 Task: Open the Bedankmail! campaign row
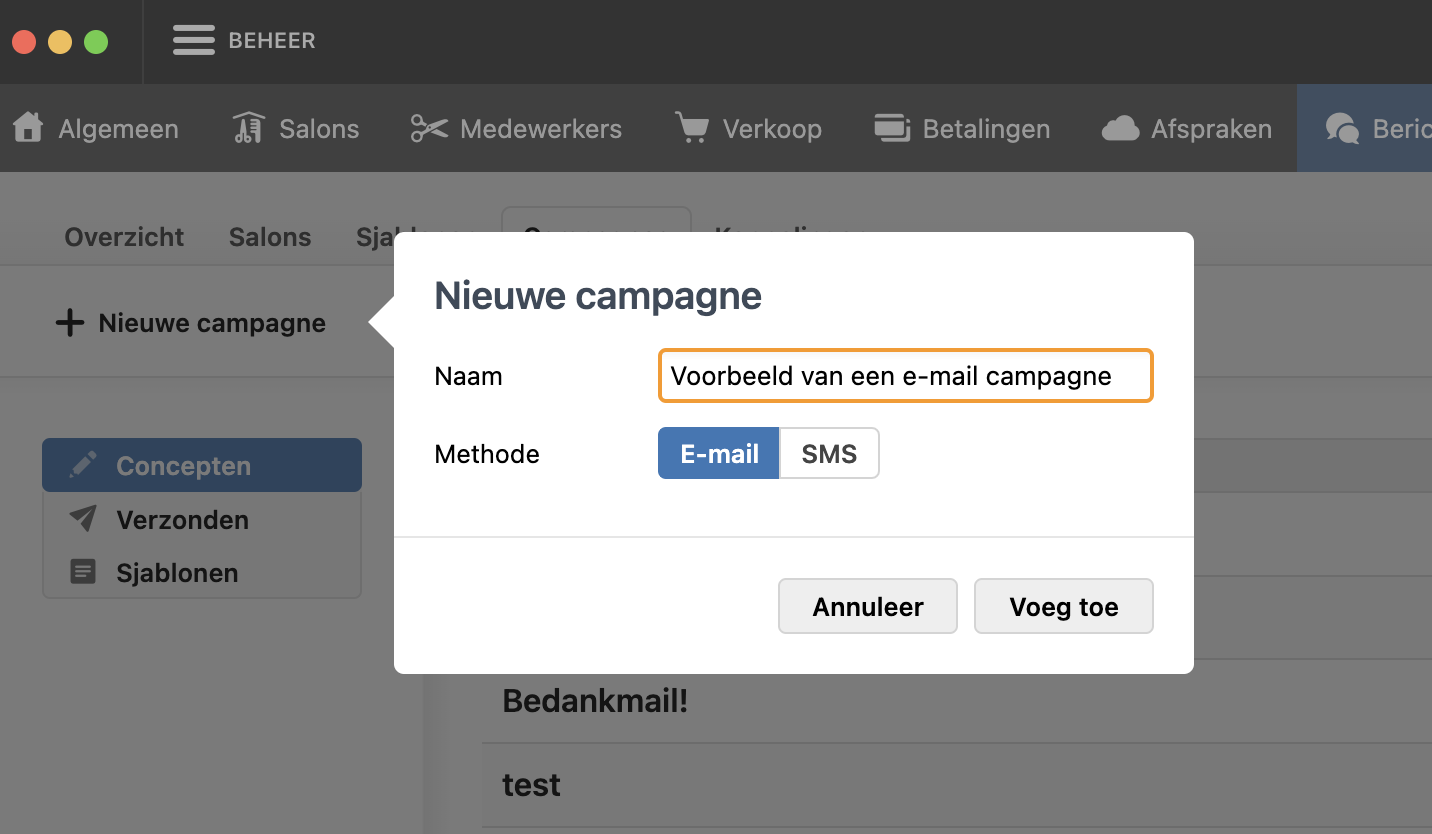click(x=595, y=701)
